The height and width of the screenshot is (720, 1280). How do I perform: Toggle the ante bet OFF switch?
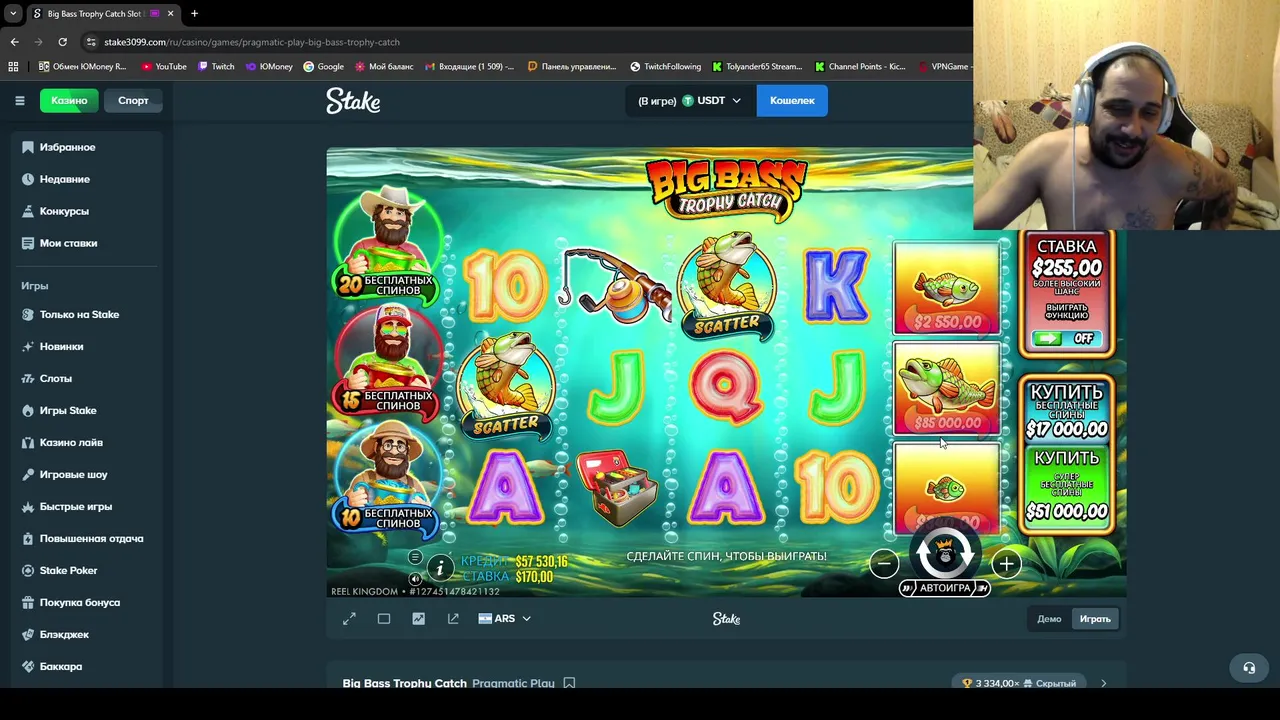1066,339
